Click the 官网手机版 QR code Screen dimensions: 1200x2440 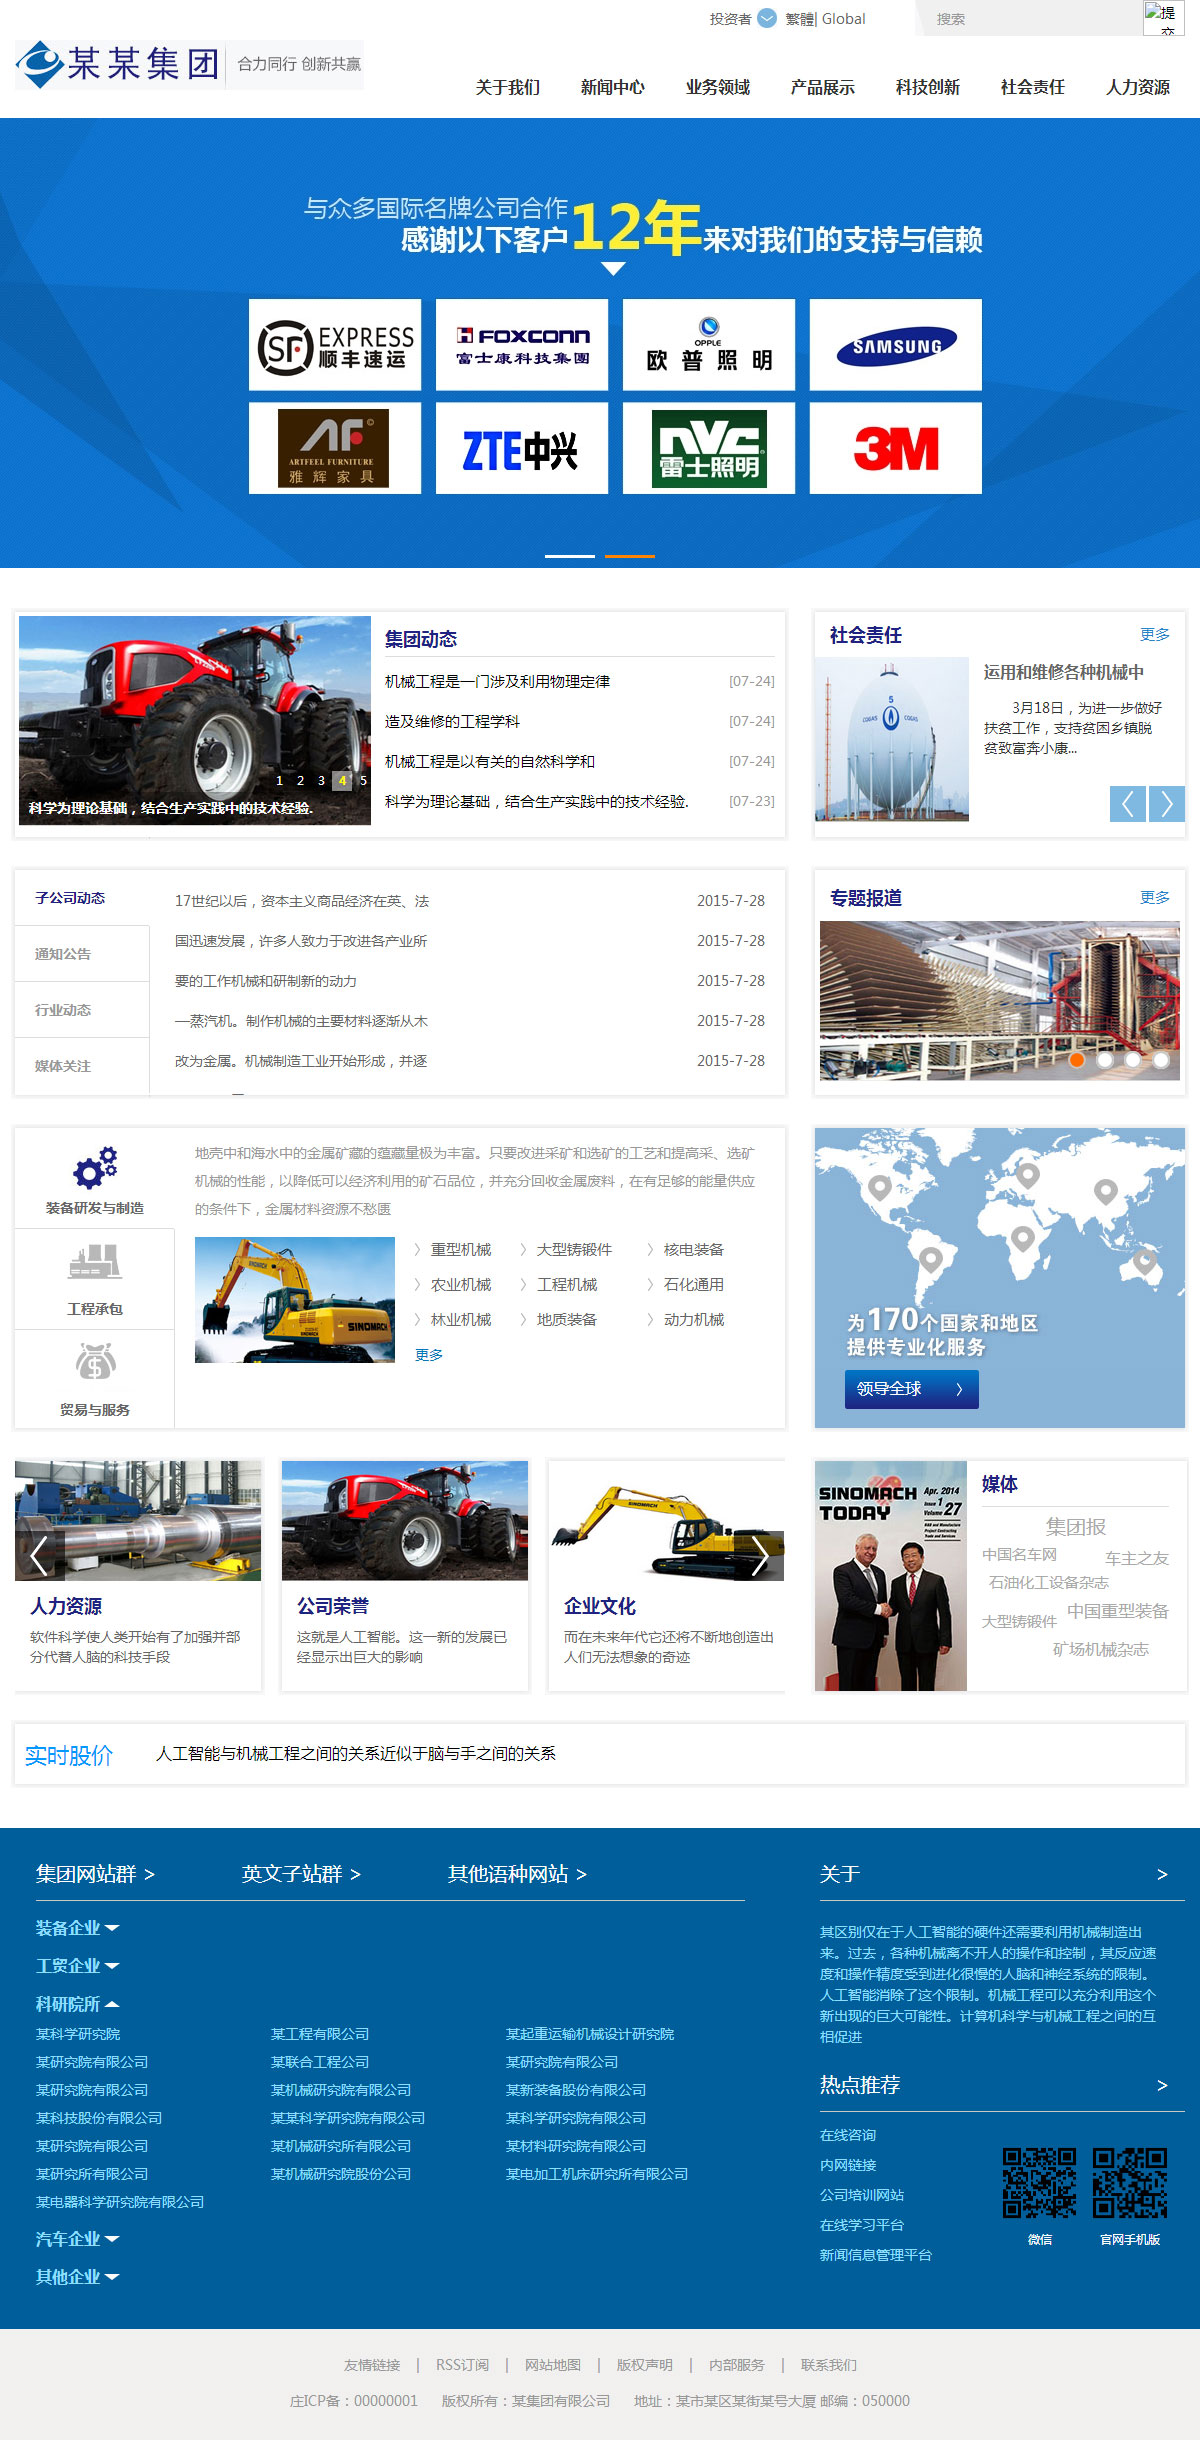point(1129,2182)
